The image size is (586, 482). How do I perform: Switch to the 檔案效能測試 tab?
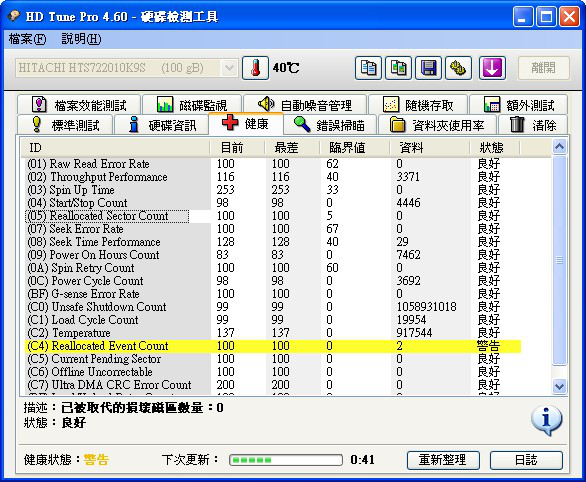pos(79,105)
